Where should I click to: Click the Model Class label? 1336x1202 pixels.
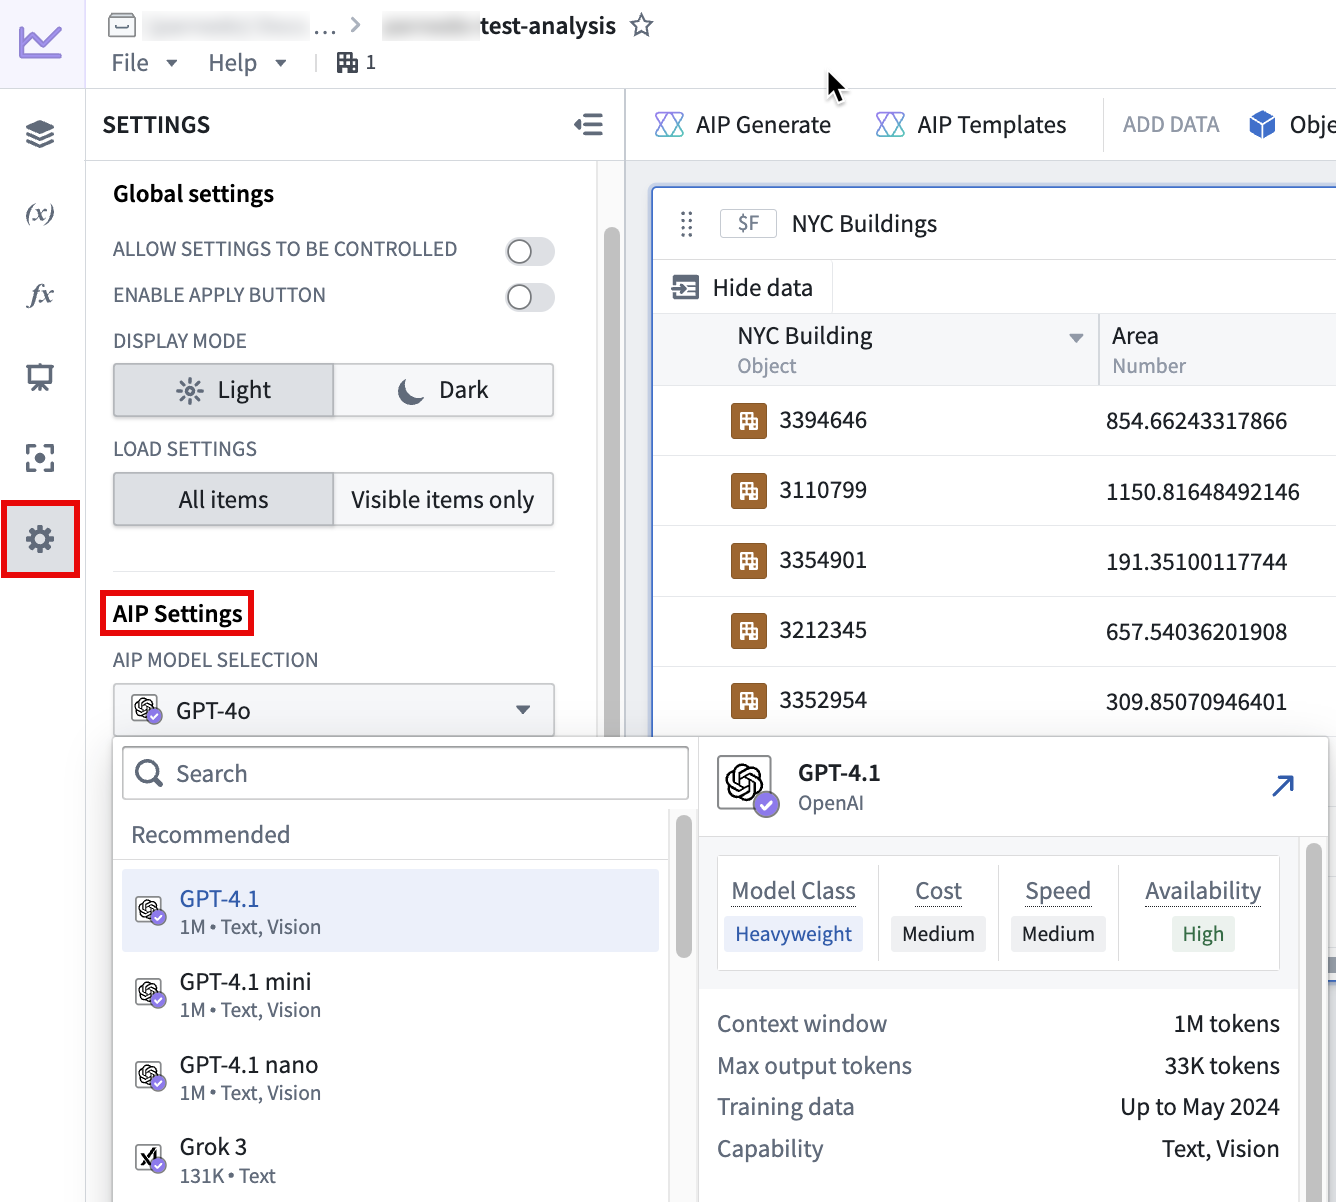point(793,891)
